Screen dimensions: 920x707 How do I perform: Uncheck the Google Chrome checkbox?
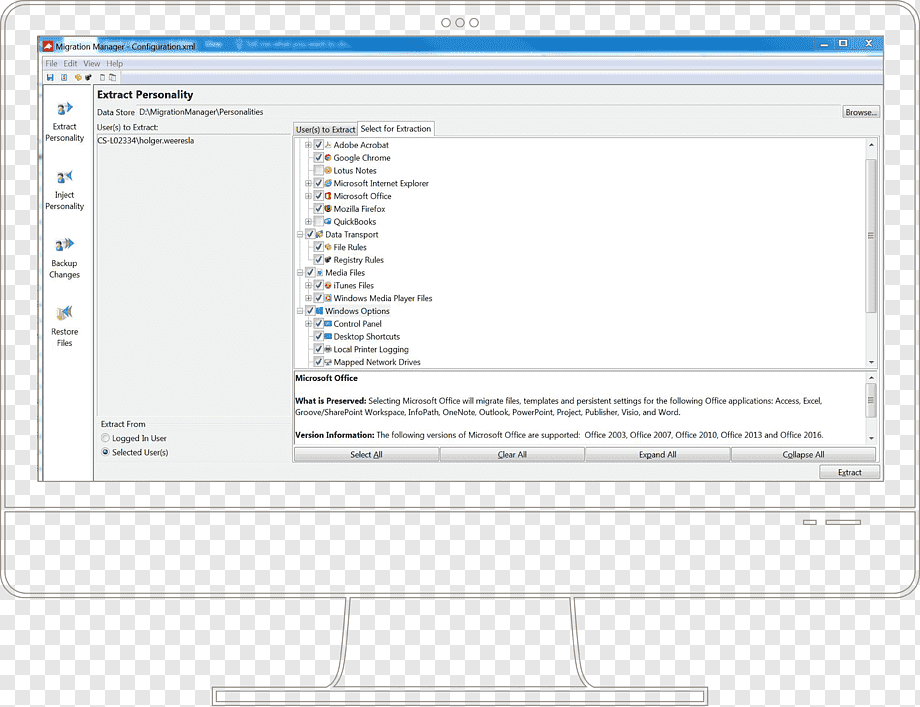pos(318,158)
